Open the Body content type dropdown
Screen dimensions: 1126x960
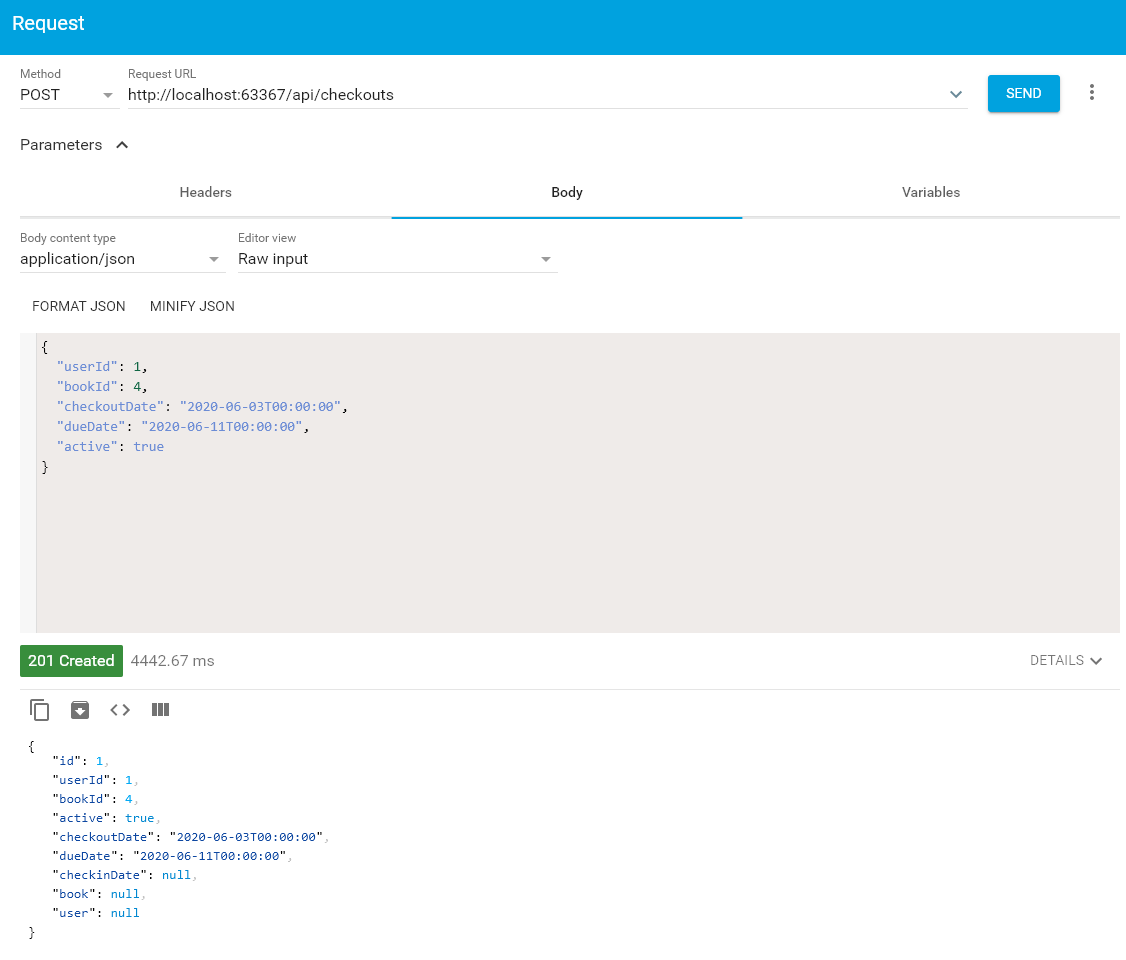[x=121, y=259]
